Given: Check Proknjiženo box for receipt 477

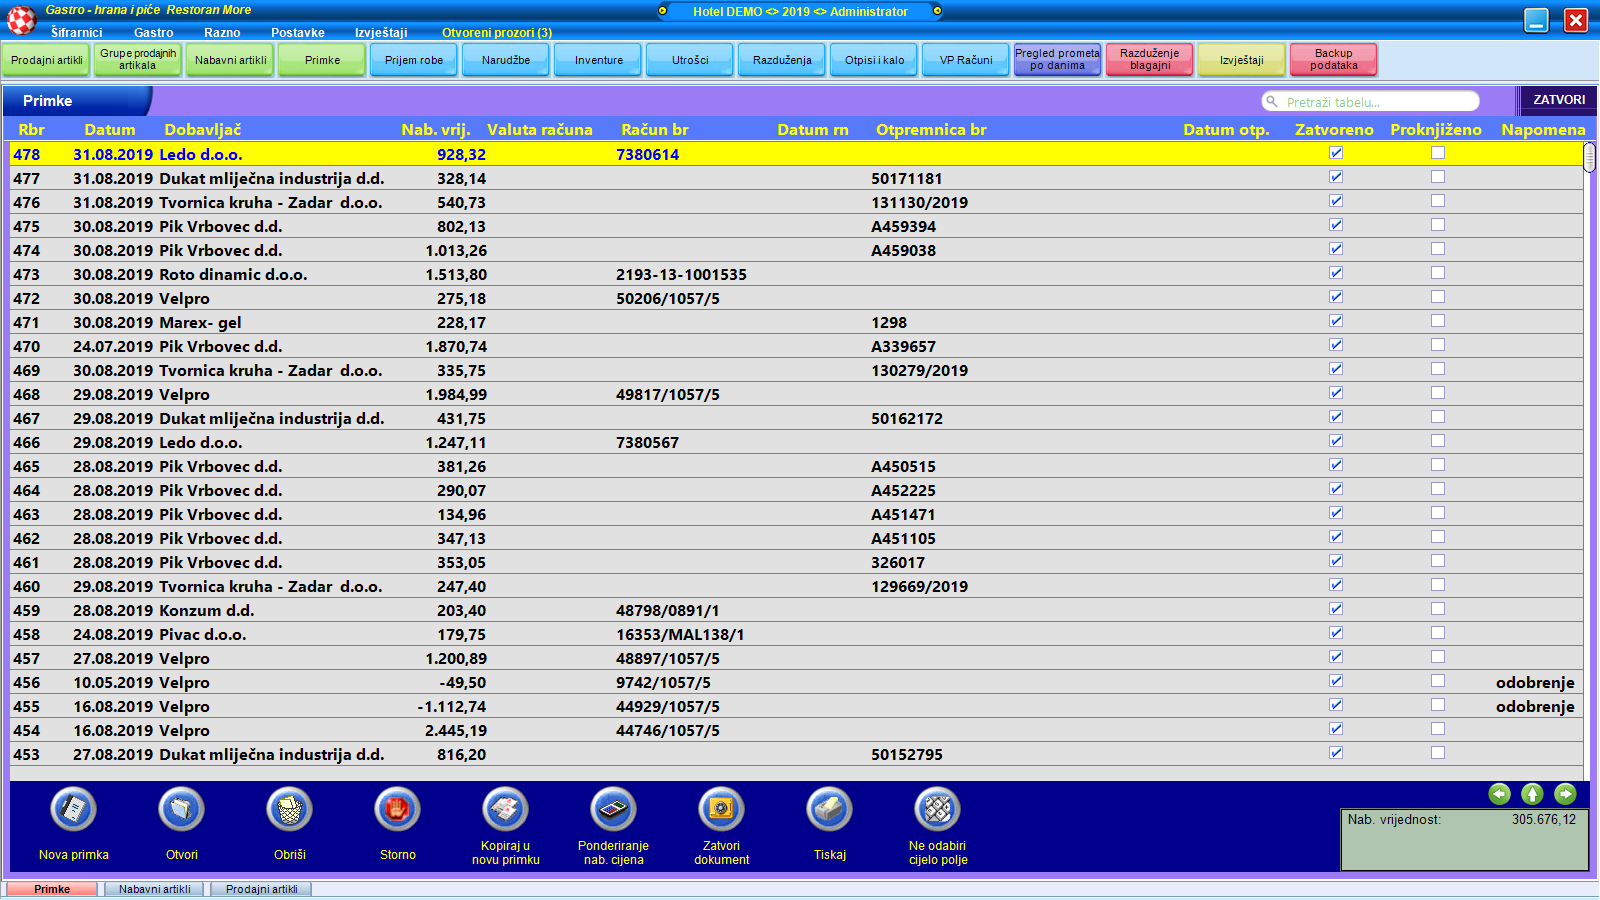Looking at the screenshot, I should pos(1438,177).
